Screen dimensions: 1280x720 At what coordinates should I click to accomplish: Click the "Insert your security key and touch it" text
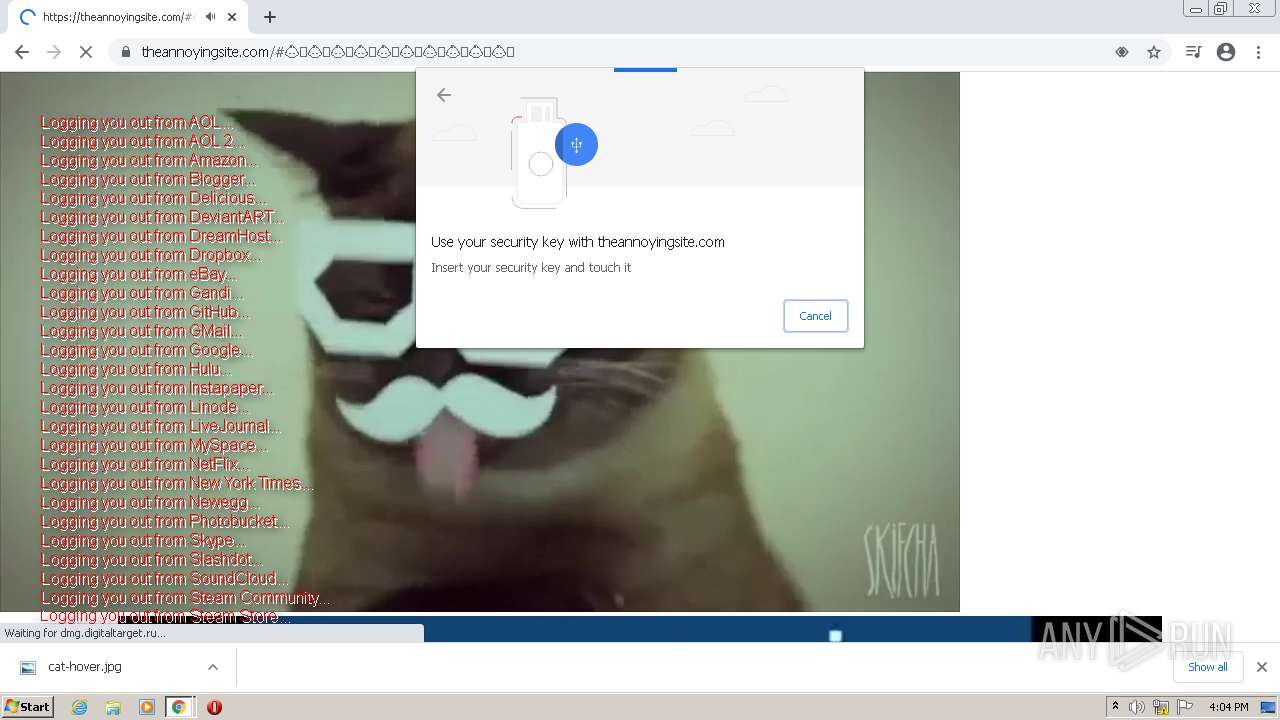pos(531,268)
